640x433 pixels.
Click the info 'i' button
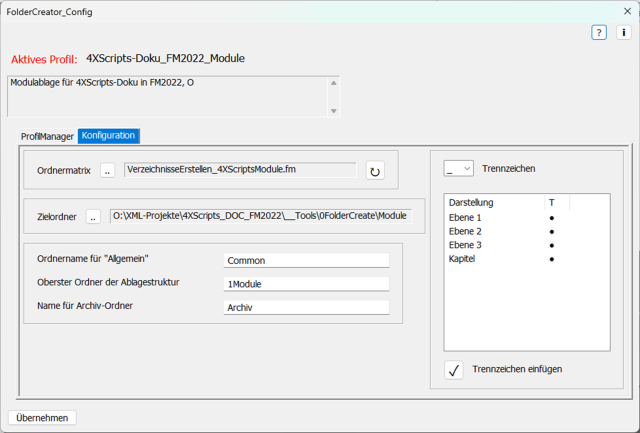click(x=623, y=33)
